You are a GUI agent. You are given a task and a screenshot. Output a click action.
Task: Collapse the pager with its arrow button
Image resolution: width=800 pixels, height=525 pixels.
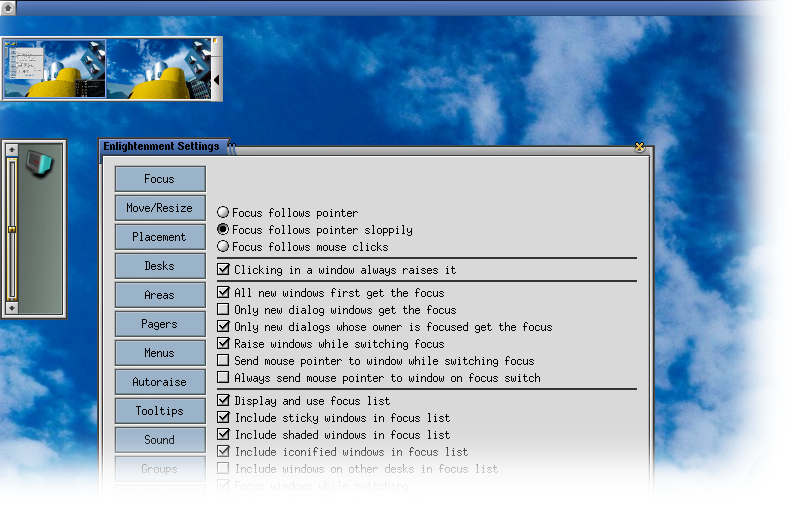[x=217, y=80]
